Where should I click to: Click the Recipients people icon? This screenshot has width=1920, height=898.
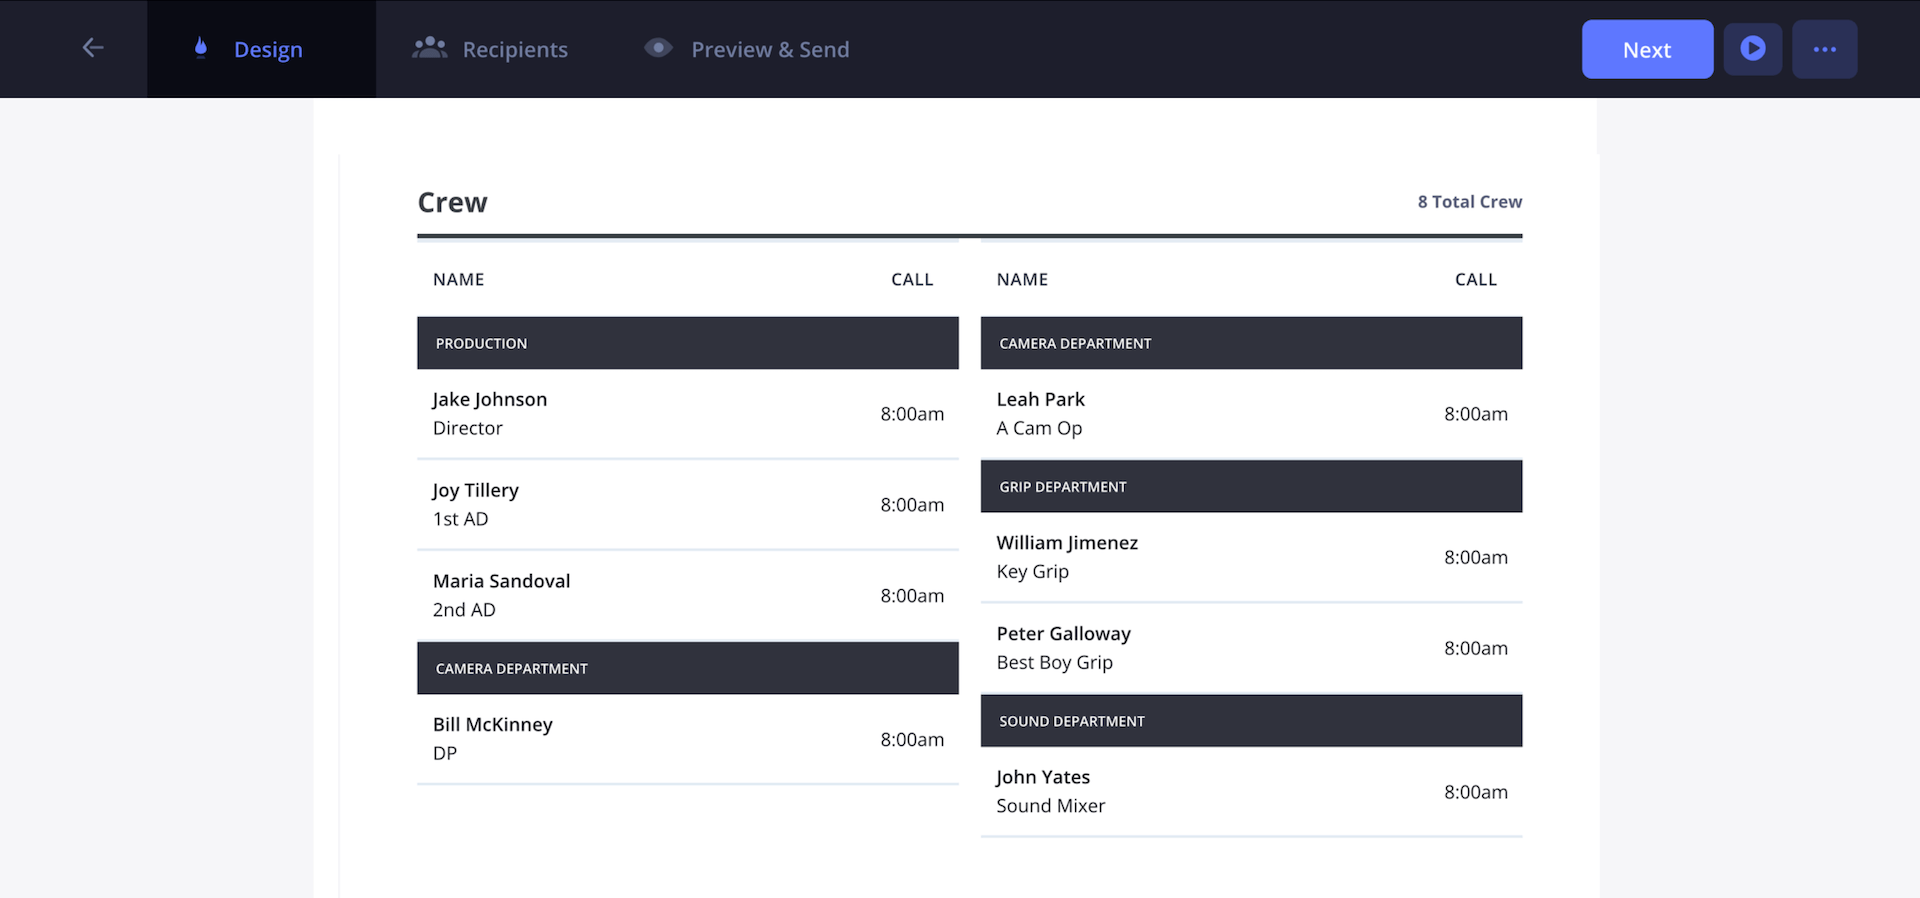coord(430,48)
